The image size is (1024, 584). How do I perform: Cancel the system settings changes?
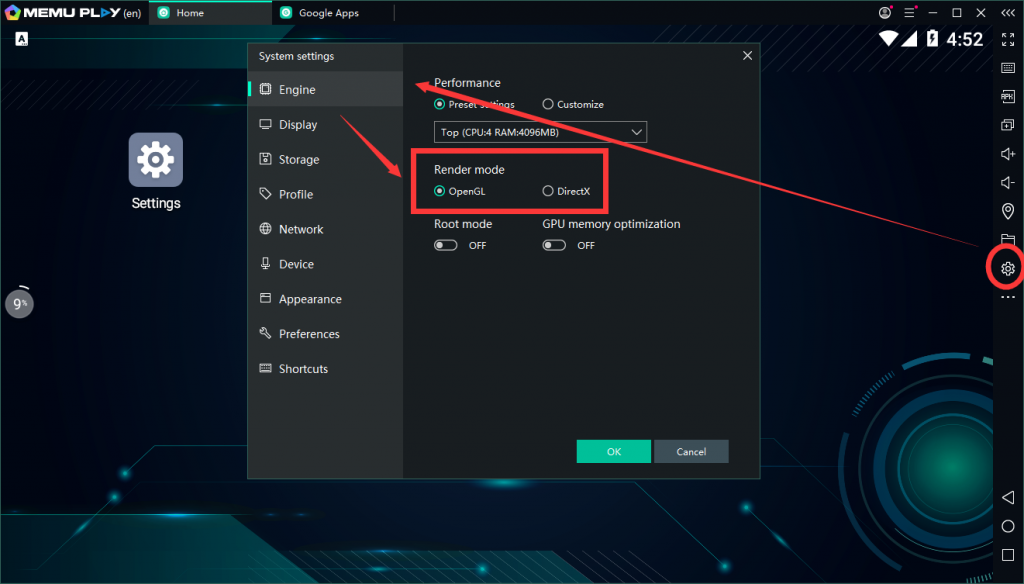pyautogui.click(x=691, y=451)
